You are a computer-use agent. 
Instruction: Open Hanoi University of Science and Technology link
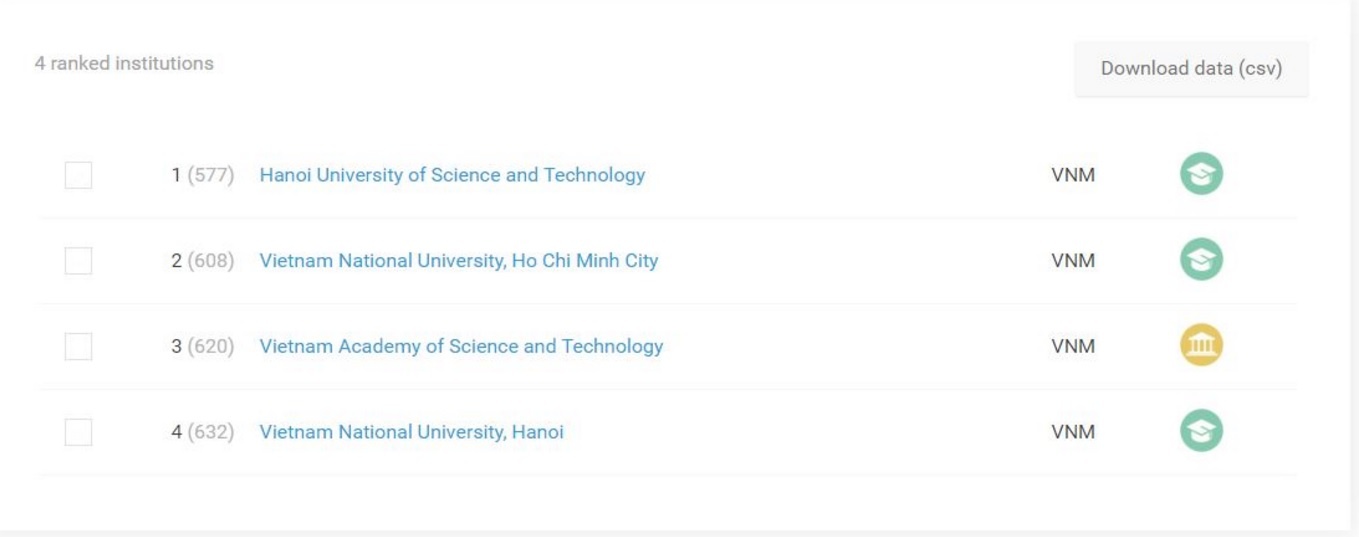pos(452,175)
